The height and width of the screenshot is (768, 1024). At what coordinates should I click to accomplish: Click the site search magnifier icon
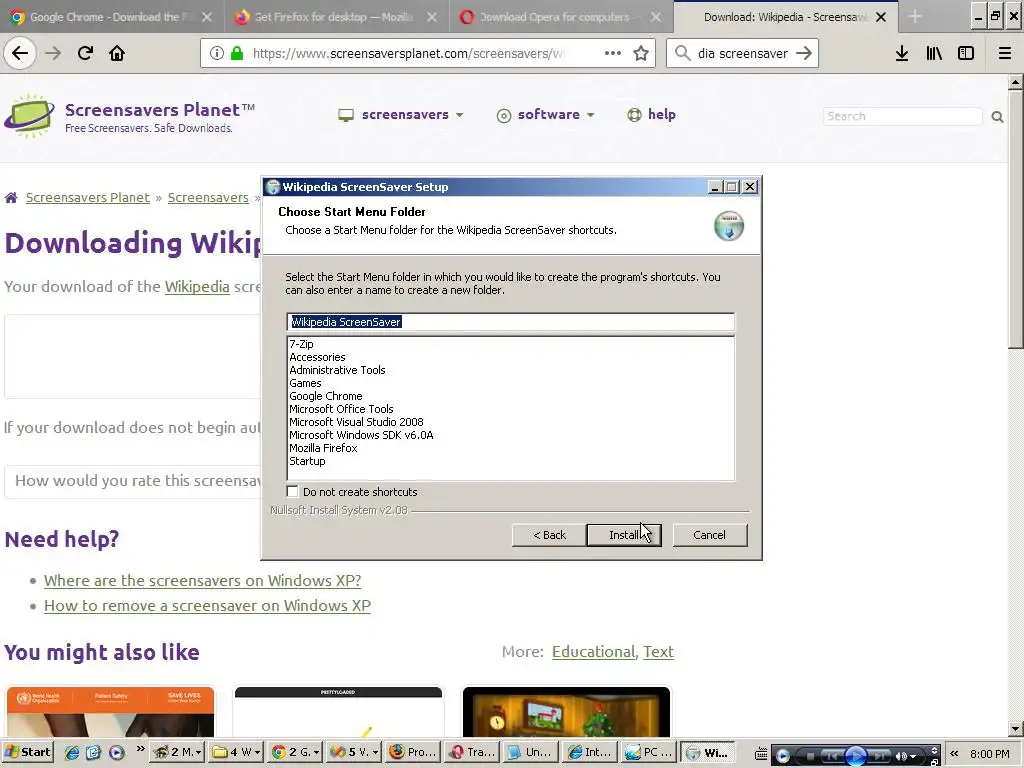[997, 116]
